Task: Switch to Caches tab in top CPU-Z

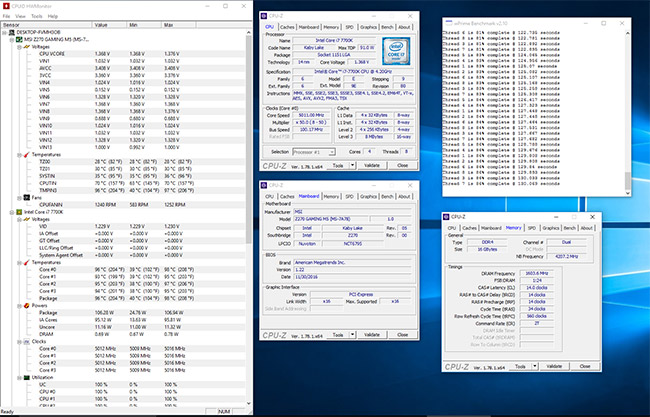Action: click(287, 27)
